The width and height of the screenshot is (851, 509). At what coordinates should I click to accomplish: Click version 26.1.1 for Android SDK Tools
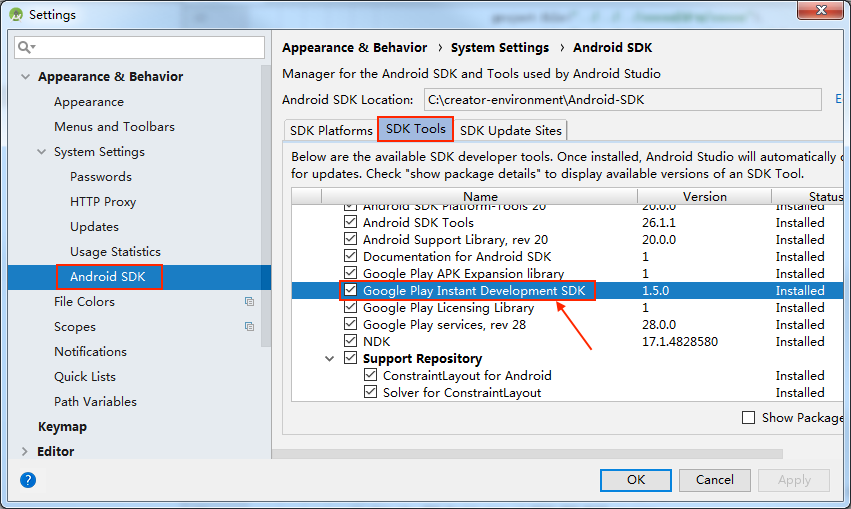pos(659,222)
